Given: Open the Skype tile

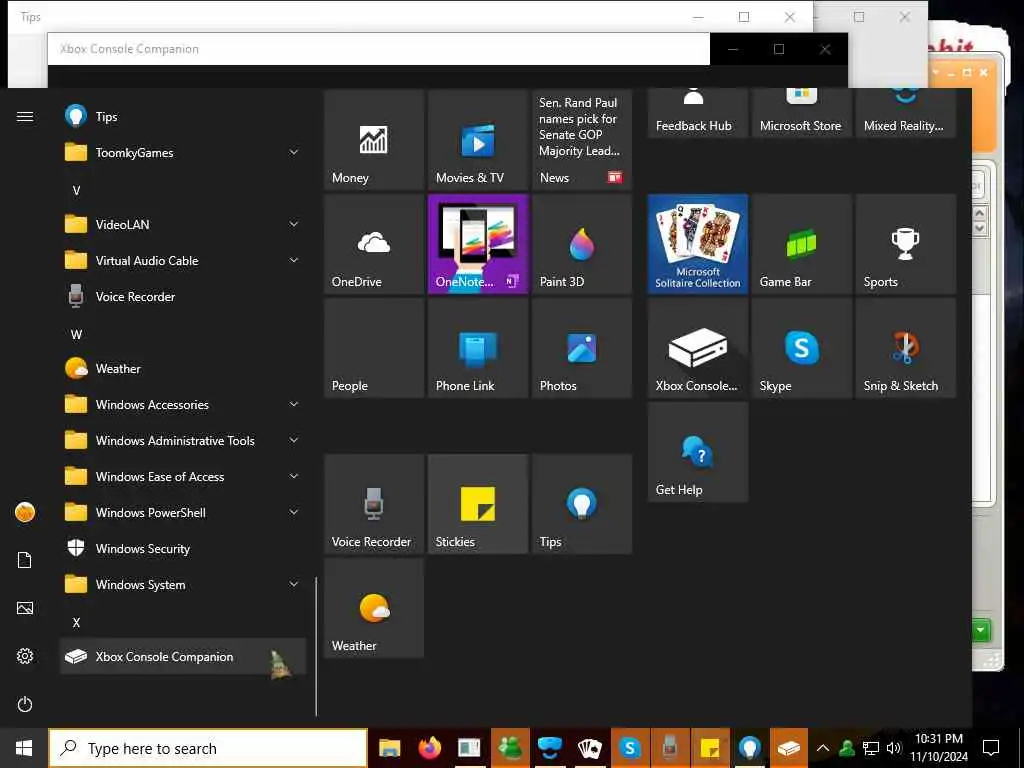Looking at the screenshot, I should tap(801, 347).
